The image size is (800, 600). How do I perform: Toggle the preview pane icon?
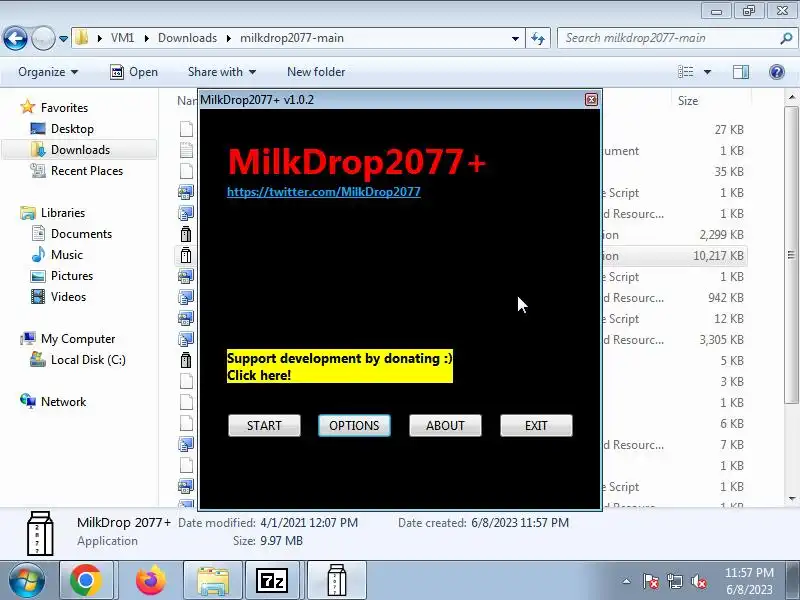[741, 72]
